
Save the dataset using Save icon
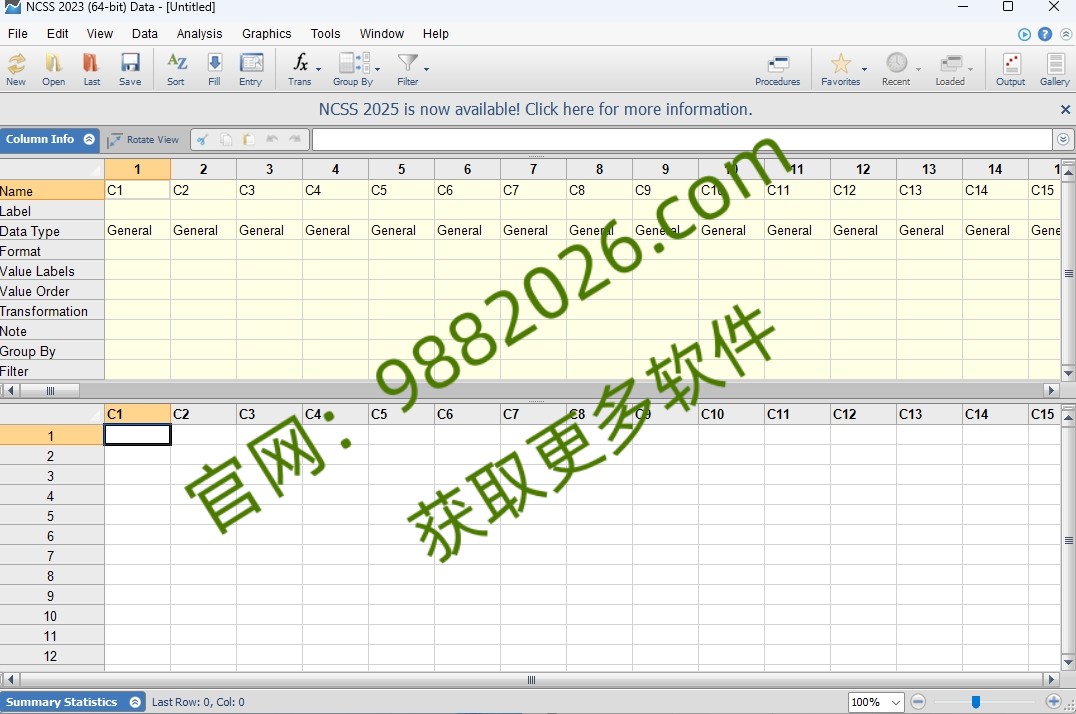click(130, 69)
